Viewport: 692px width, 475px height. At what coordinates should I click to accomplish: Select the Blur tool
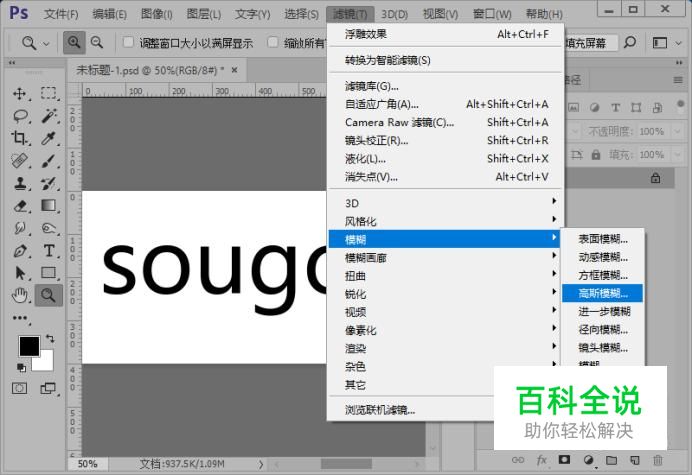coord(19,228)
